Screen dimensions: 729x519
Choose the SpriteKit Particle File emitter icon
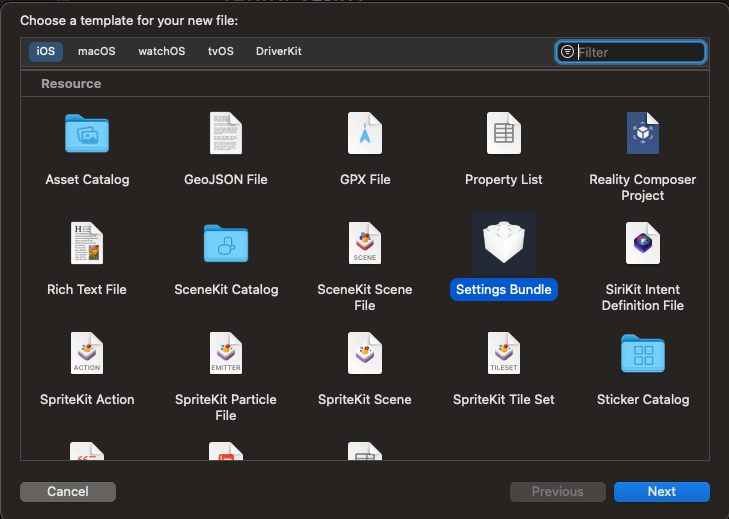[225, 353]
